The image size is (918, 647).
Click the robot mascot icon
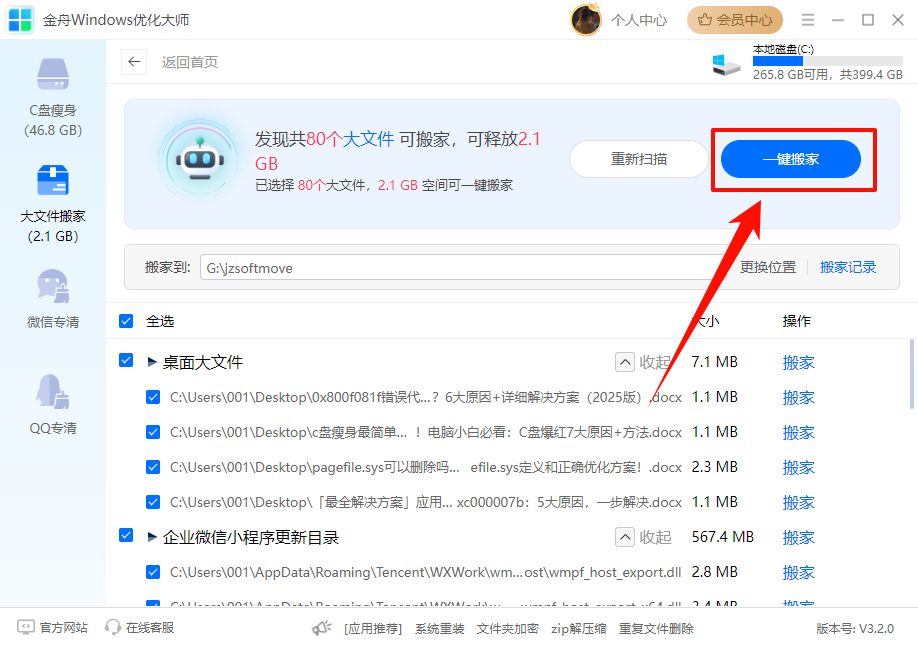200,160
